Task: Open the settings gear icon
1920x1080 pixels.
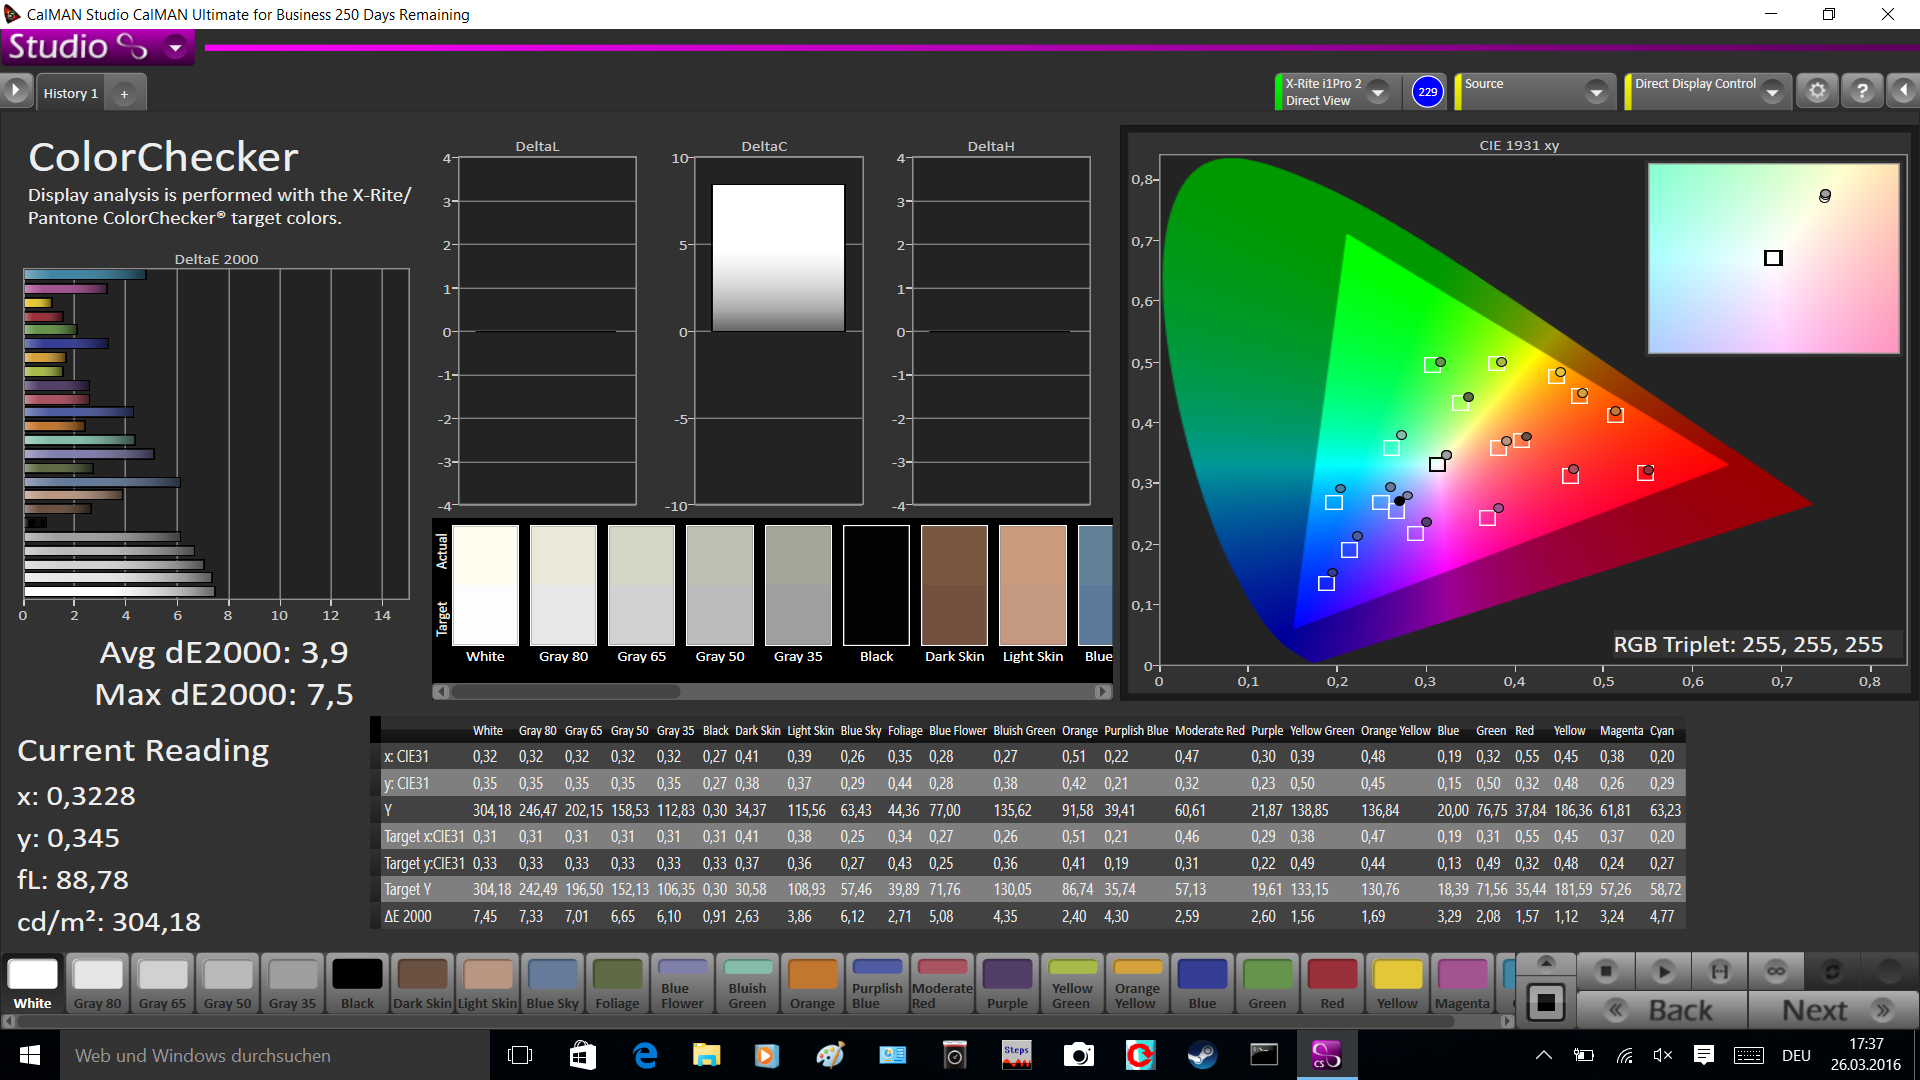Action: [1817, 91]
